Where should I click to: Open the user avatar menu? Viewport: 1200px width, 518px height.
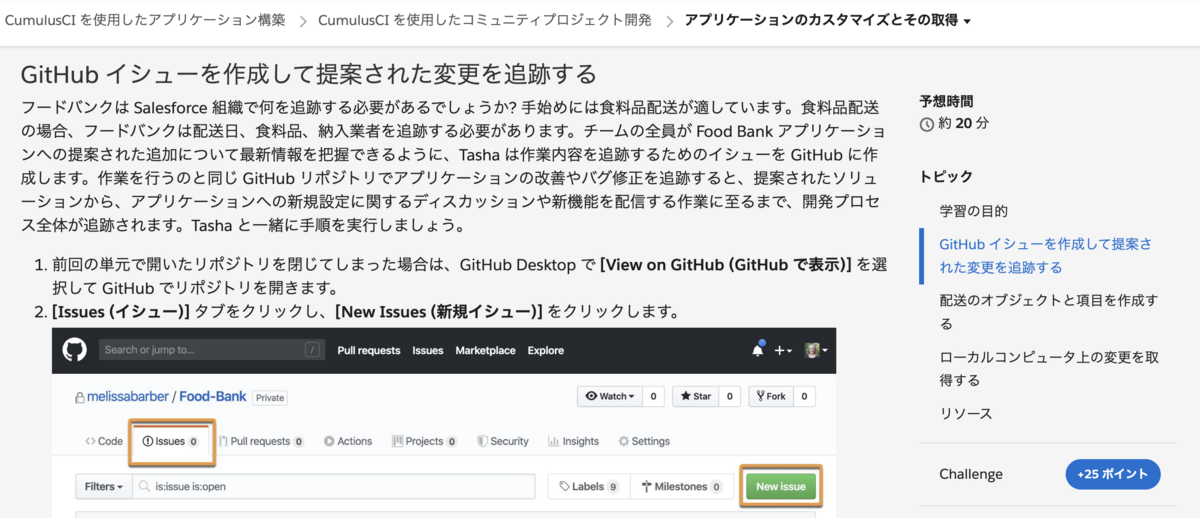pos(817,351)
